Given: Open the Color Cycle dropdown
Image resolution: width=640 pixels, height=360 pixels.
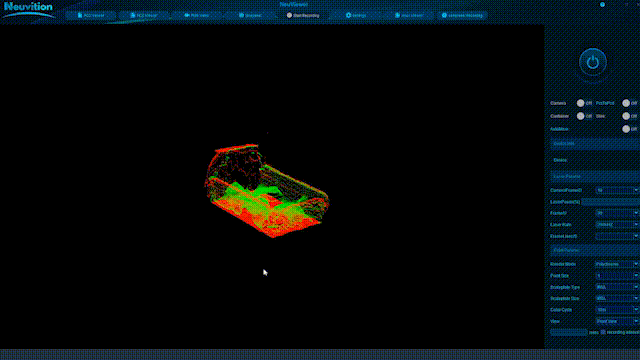Looking at the screenshot, I should click(617, 310).
